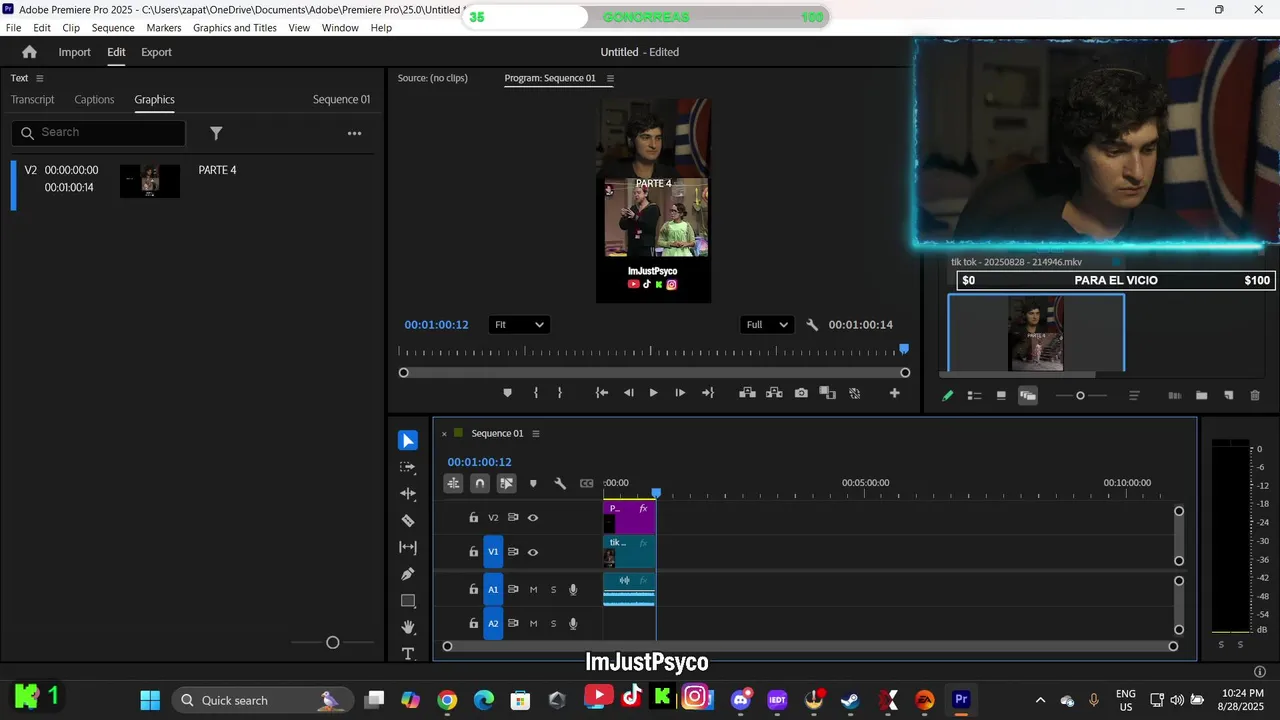The width and height of the screenshot is (1280, 720).
Task: Open Program monitor panel menu
Action: pyautogui.click(x=610, y=78)
